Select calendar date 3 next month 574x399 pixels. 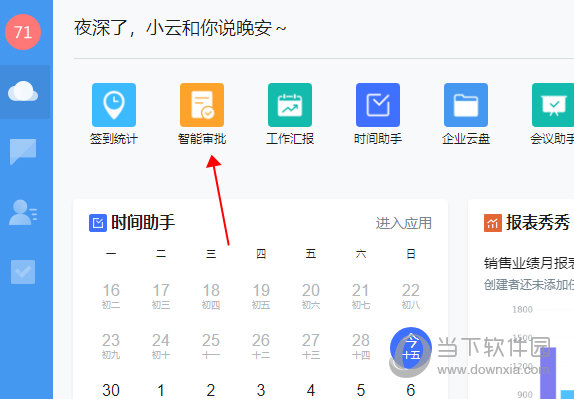(261, 390)
